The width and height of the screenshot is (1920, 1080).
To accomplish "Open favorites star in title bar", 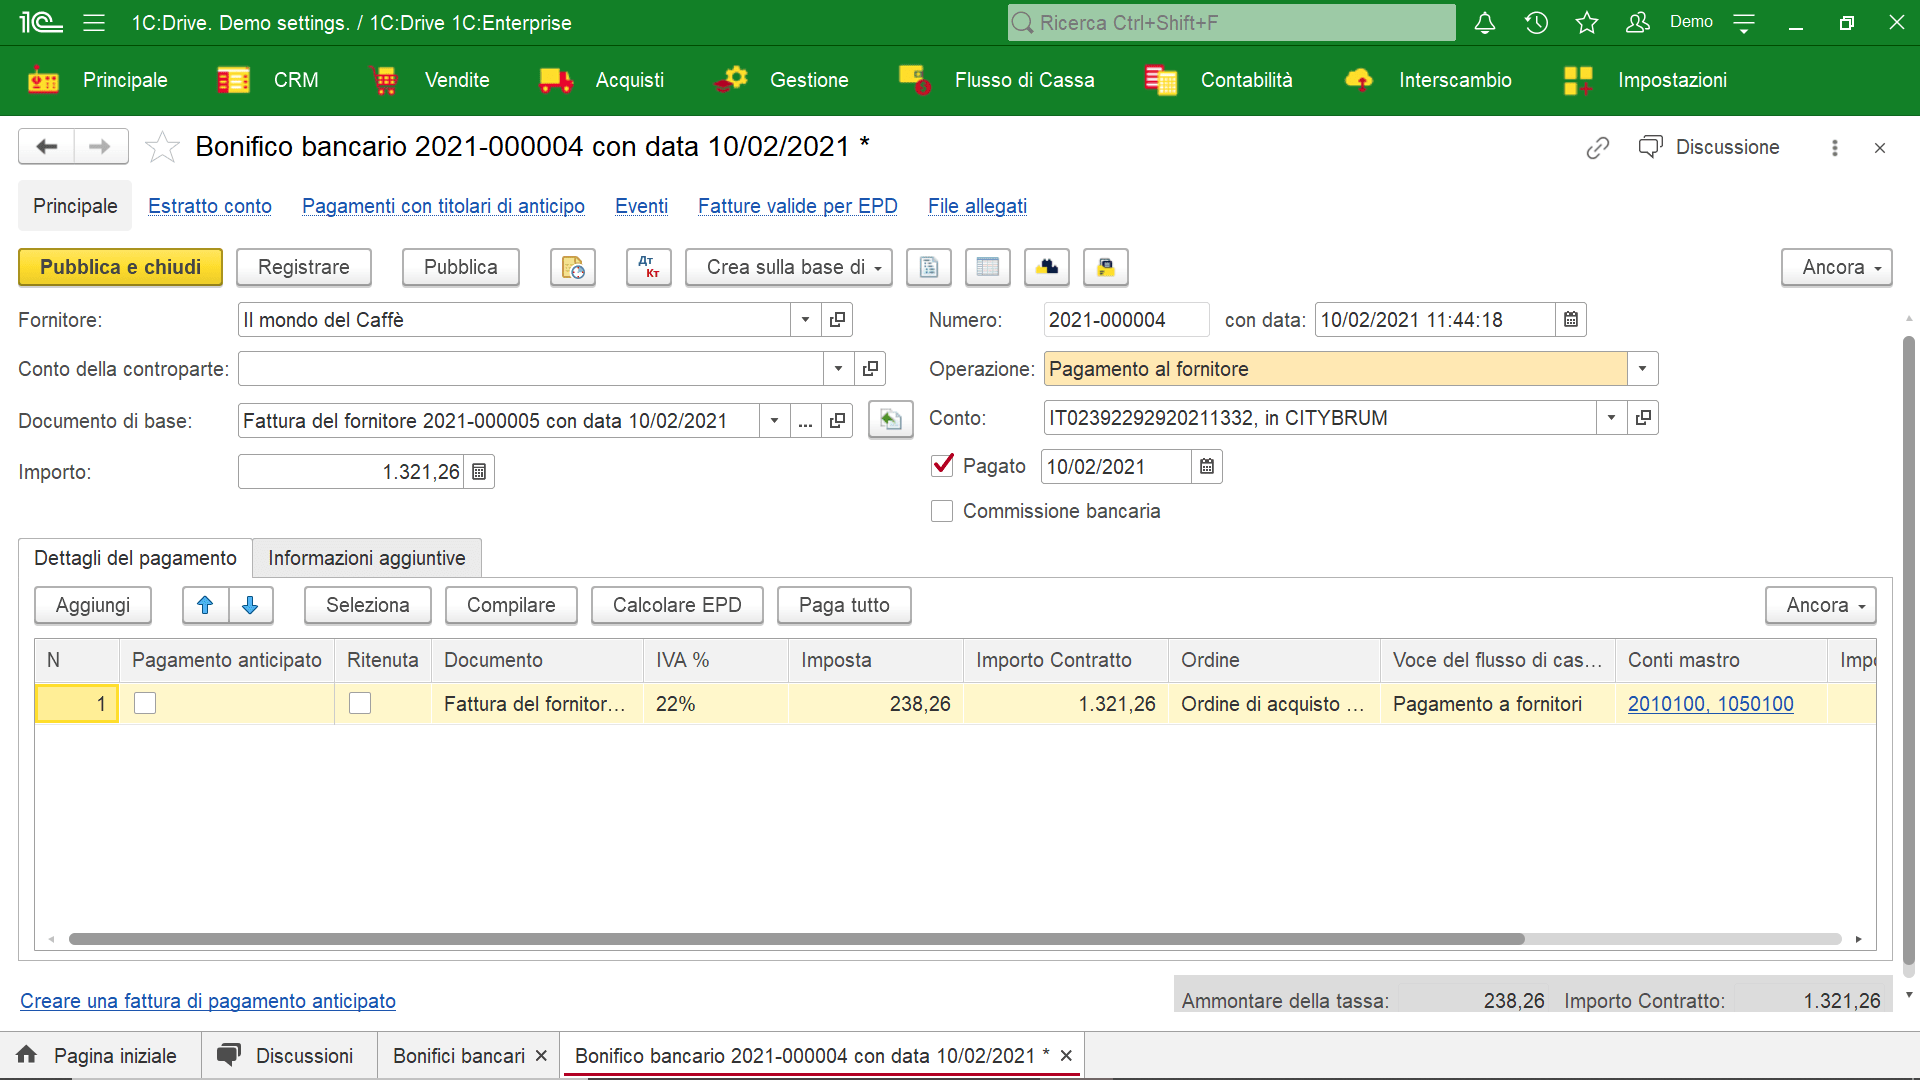I will [x=1587, y=23].
